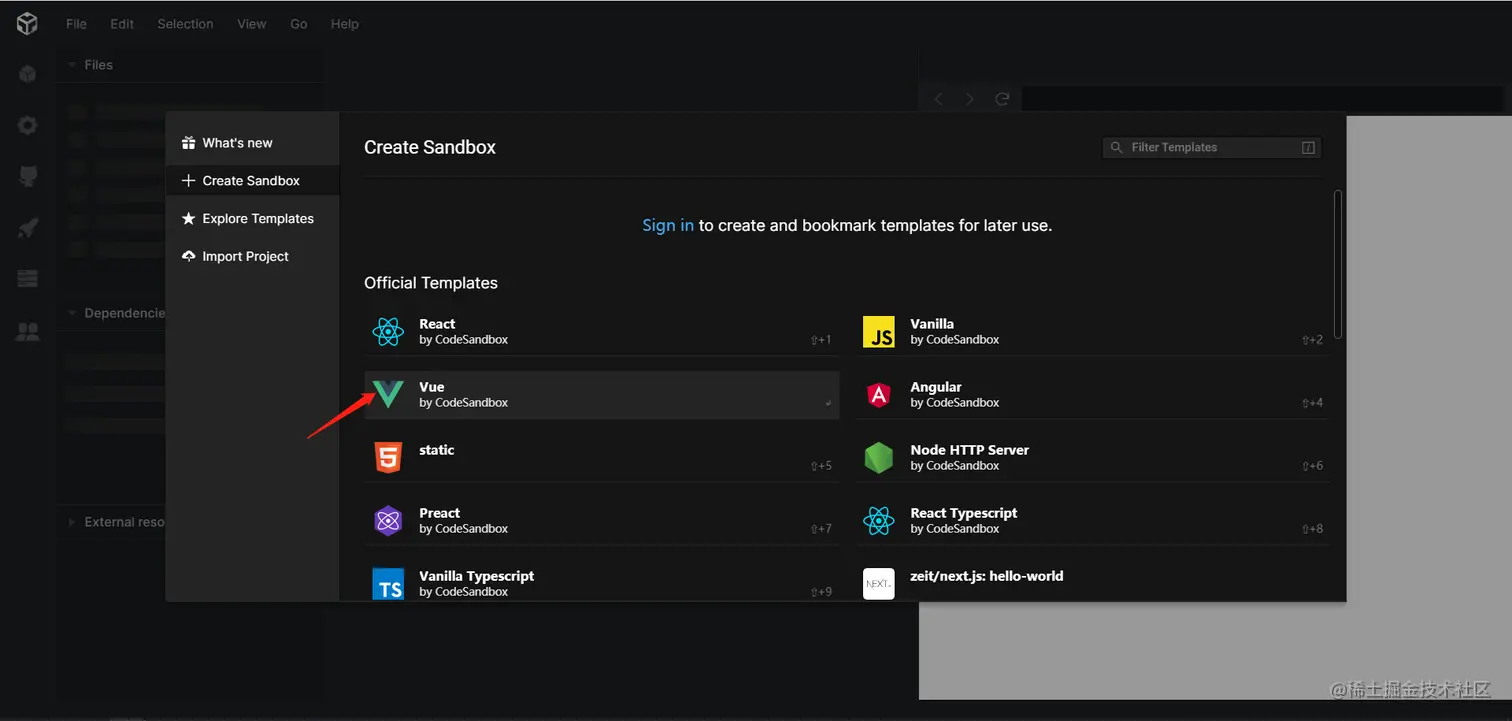The height and width of the screenshot is (721, 1512).
Task: Click the Sign in link
Action: tap(667, 226)
